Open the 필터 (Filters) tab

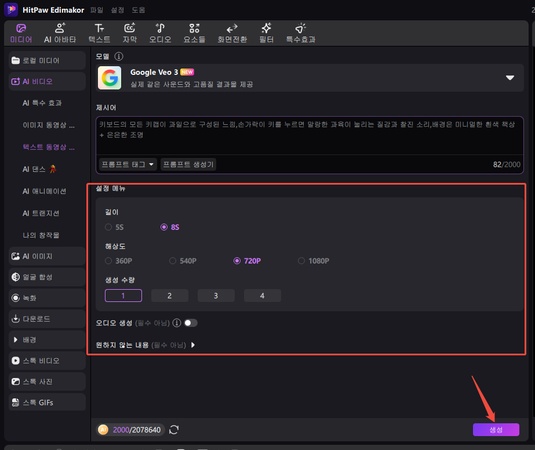tap(266, 33)
